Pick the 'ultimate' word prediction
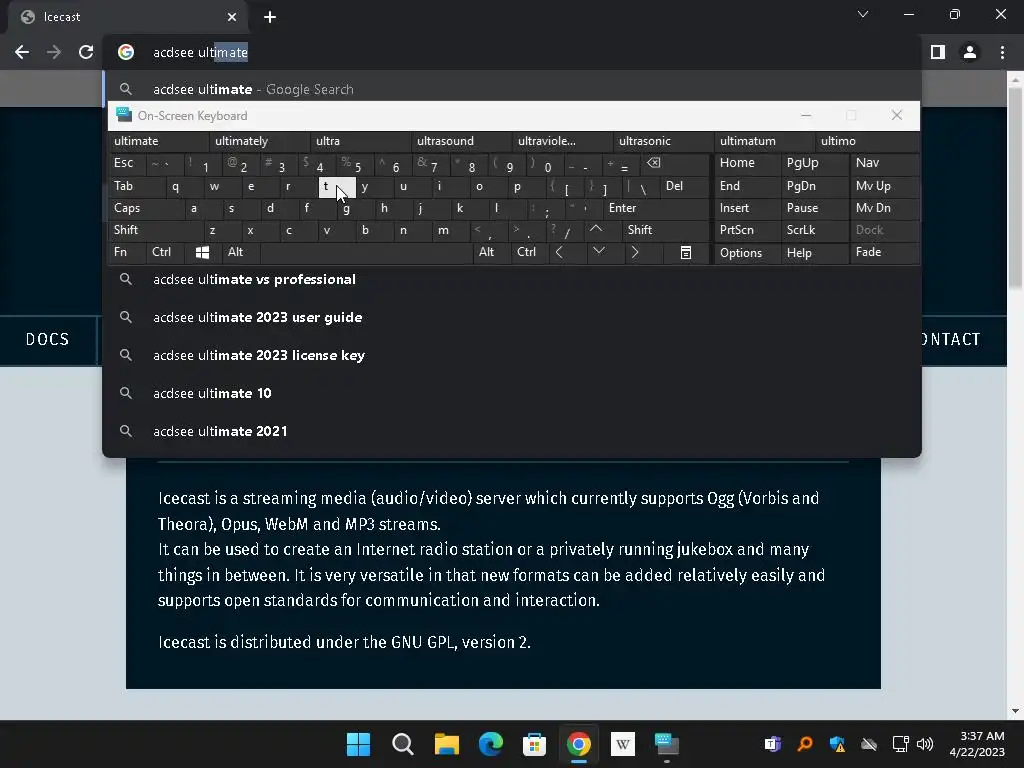The width and height of the screenshot is (1024, 768). click(158, 141)
